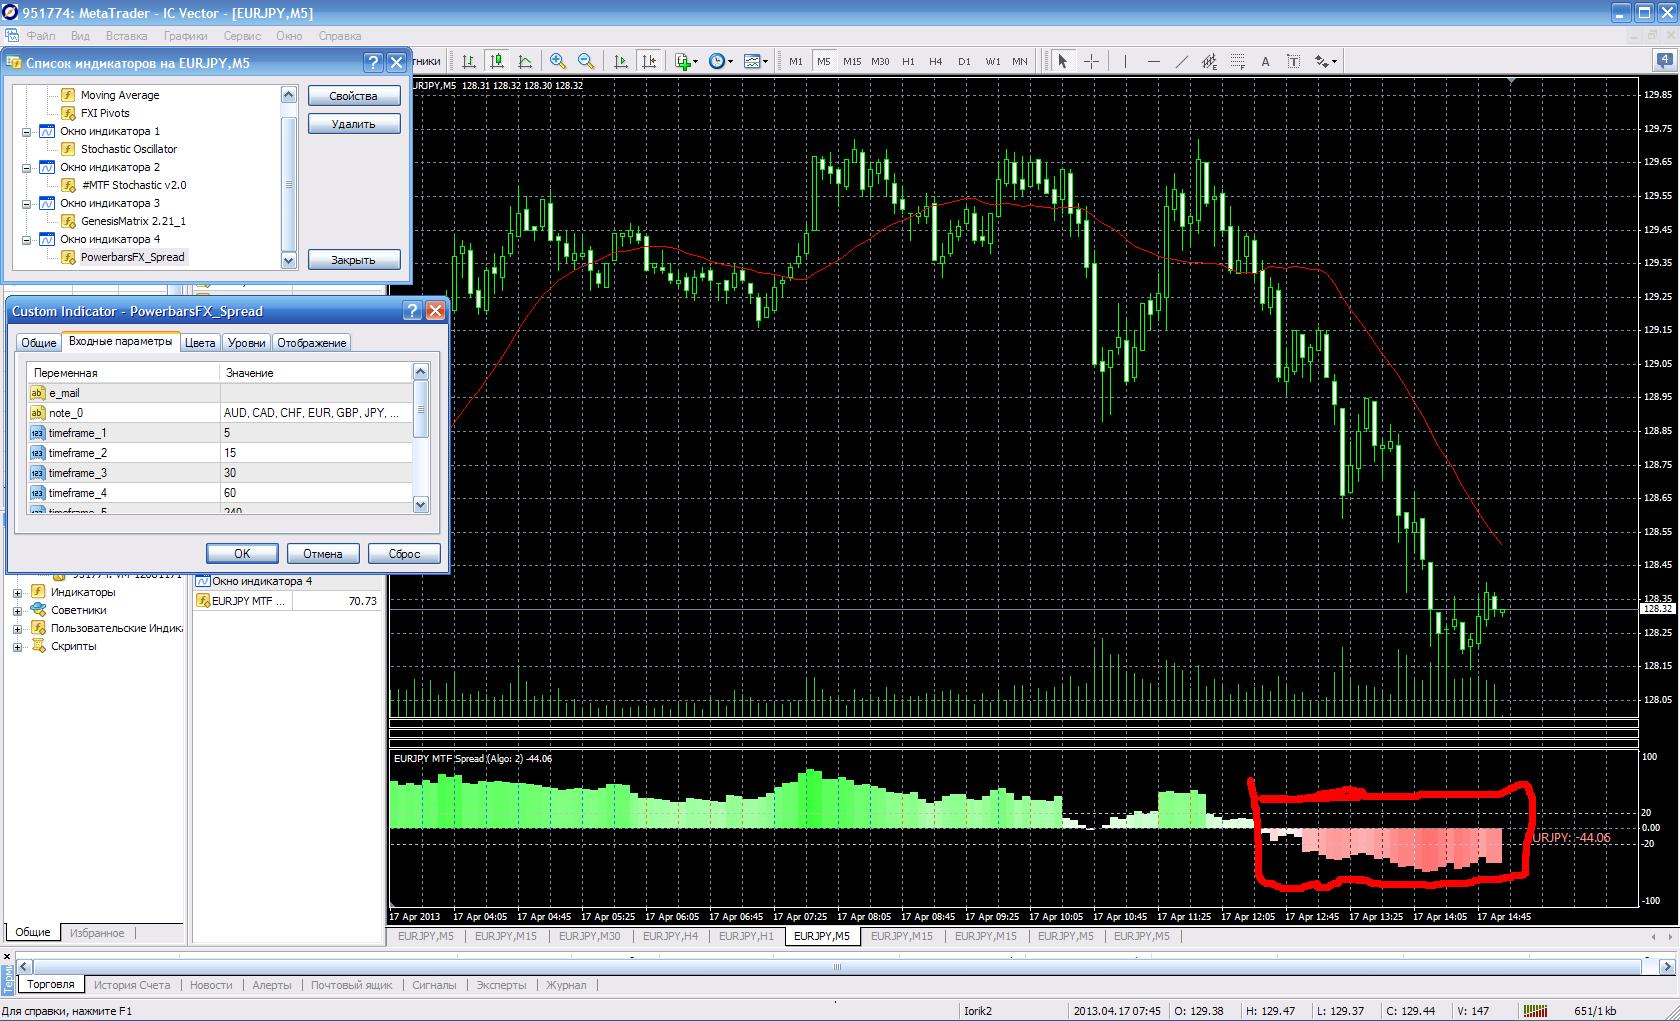Draw a vertical line tool
The height and width of the screenshot is (1021, 1680).
1125,61
